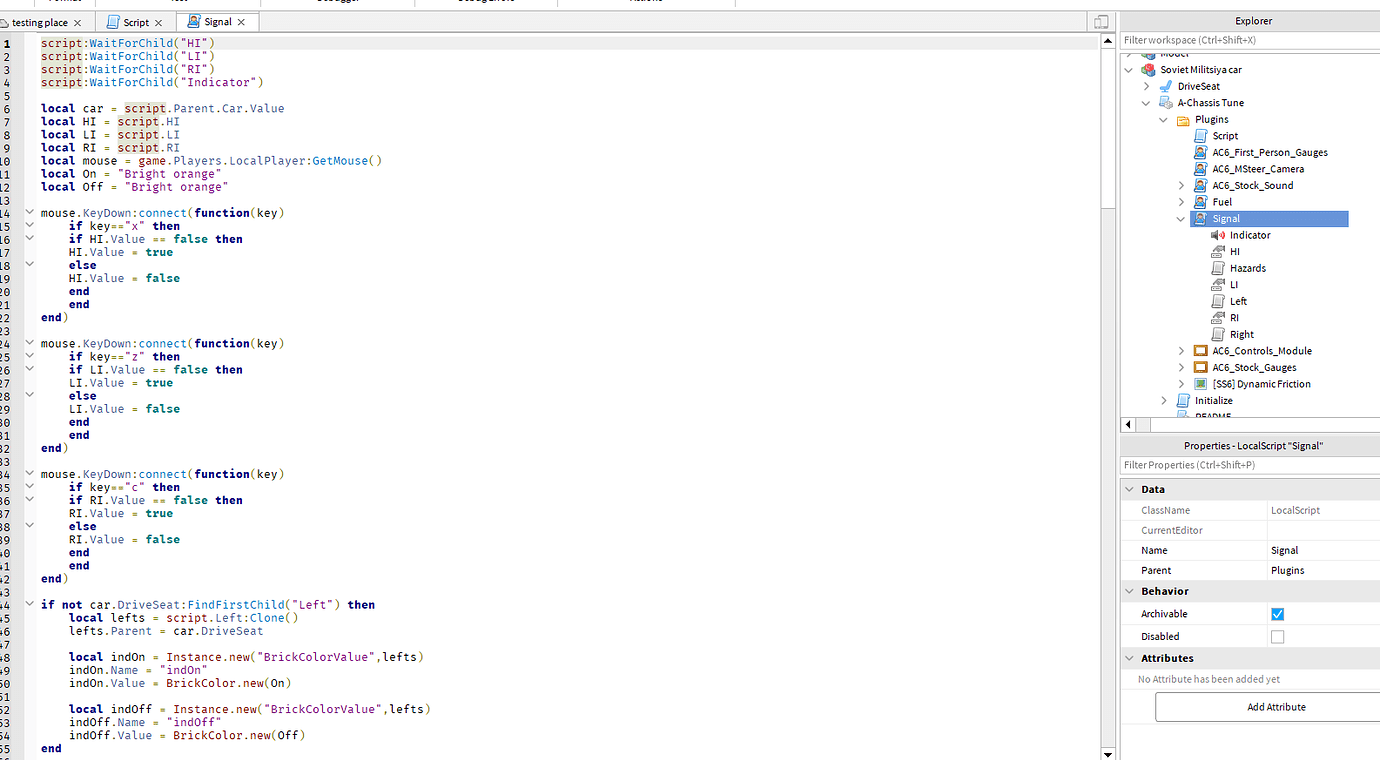The image size is (1380, 760).
Task: Collapse the Attributes properties section
Action: (1130, 658)
